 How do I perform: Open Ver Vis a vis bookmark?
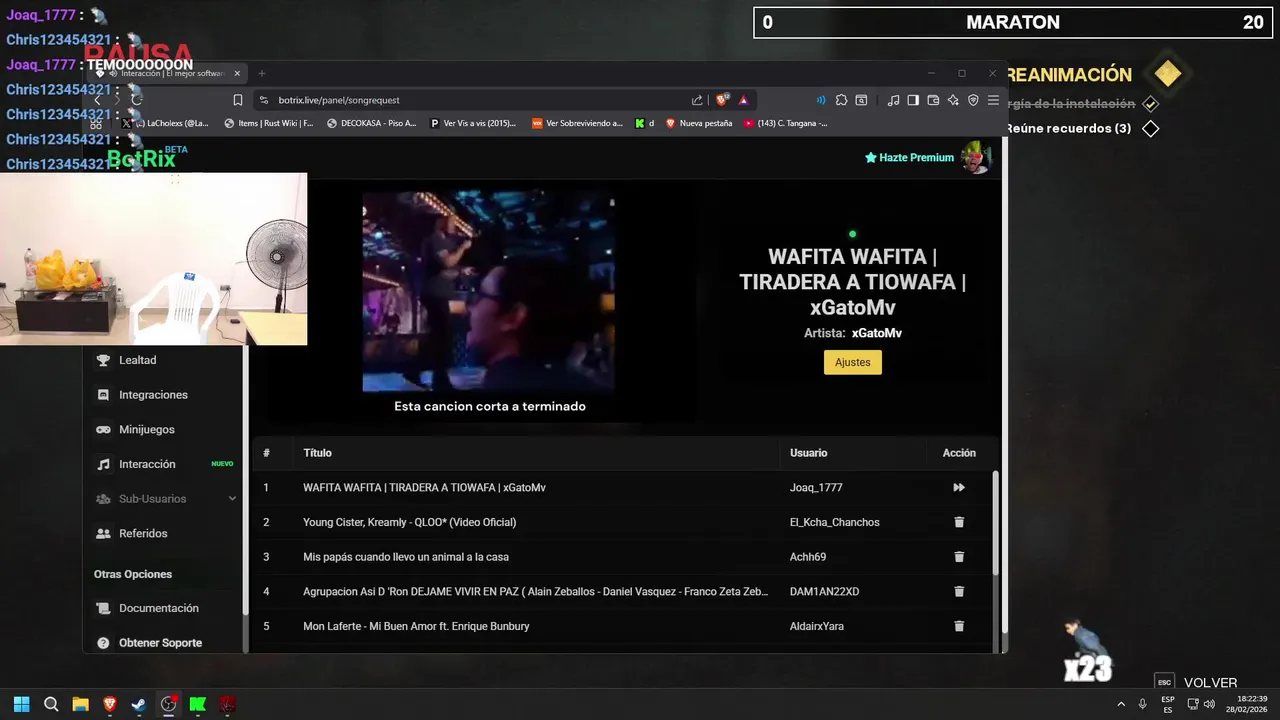pos(474,123)
